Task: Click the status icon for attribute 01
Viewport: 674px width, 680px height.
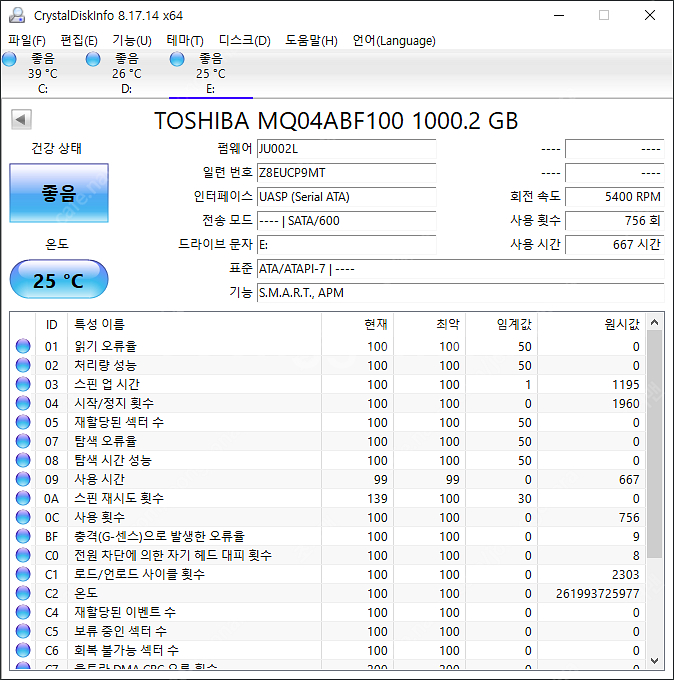Action: (x=23, y=346)
